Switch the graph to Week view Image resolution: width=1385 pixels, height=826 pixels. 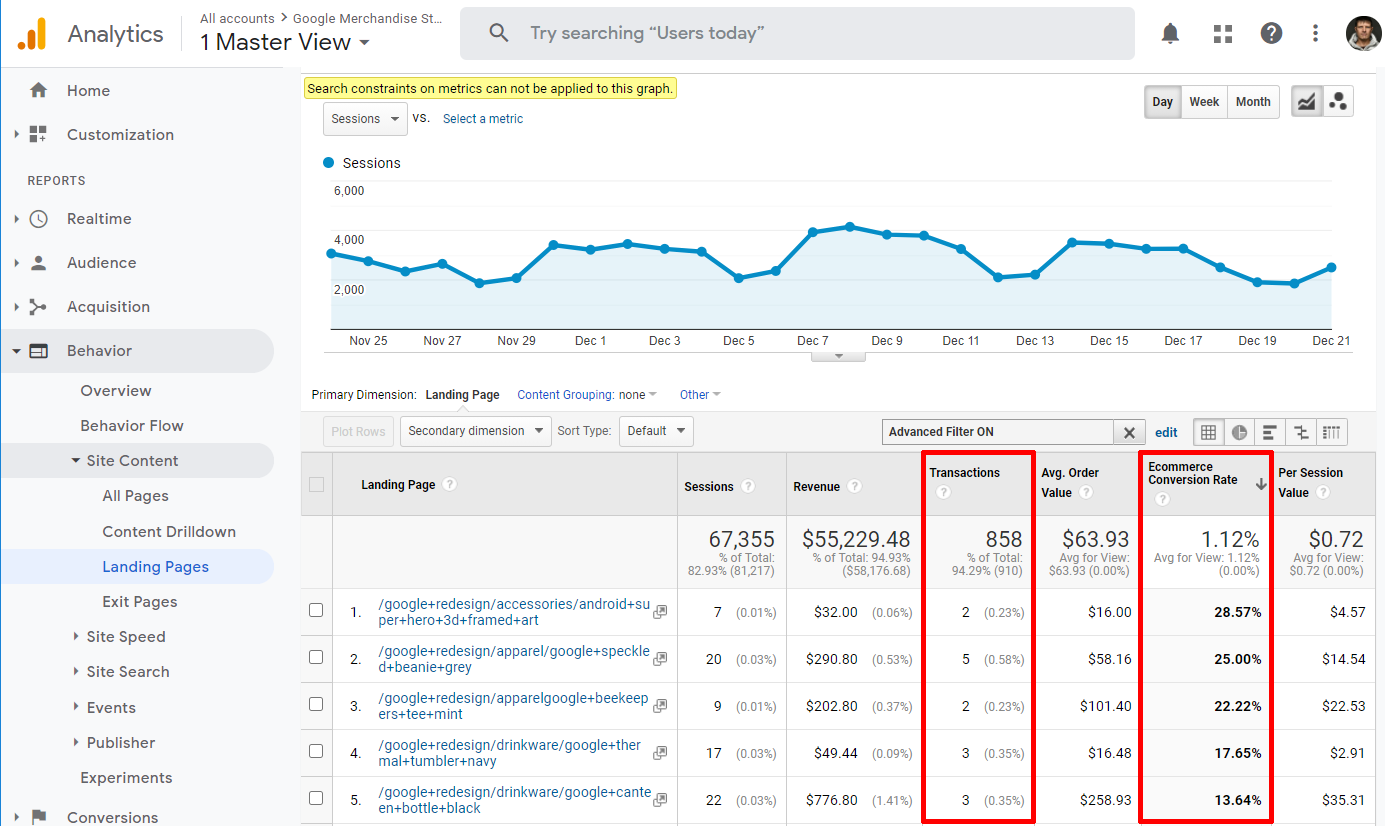[1204, 102]
